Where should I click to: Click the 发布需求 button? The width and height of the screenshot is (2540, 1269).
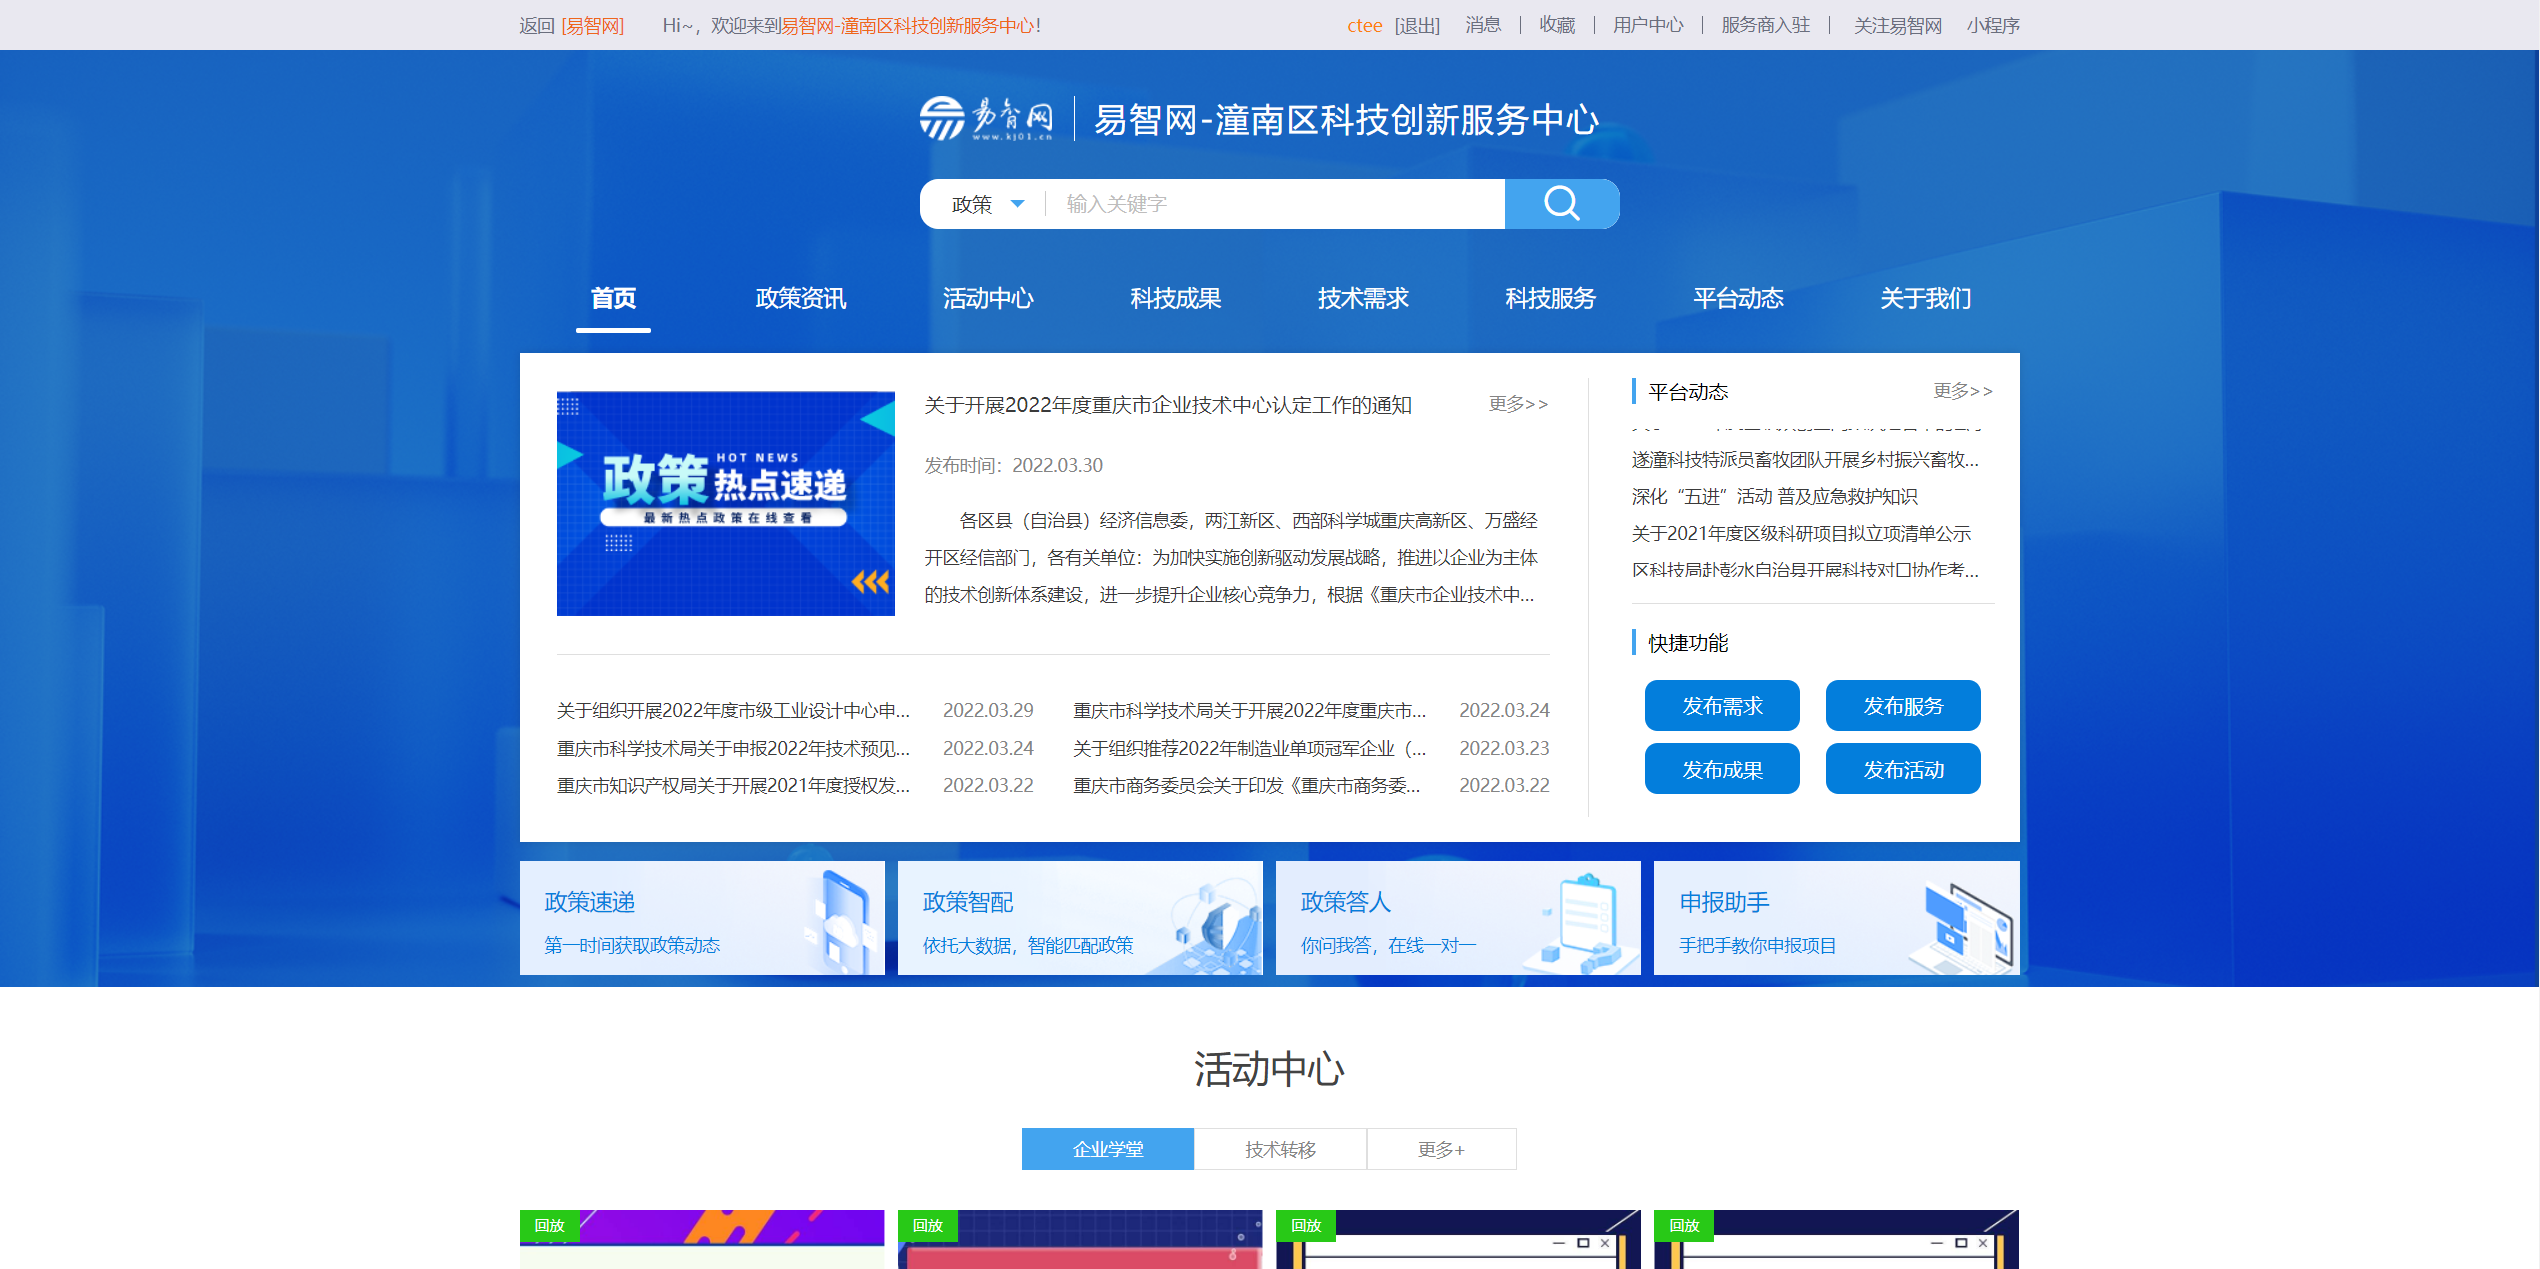[x=1722, y=706]
